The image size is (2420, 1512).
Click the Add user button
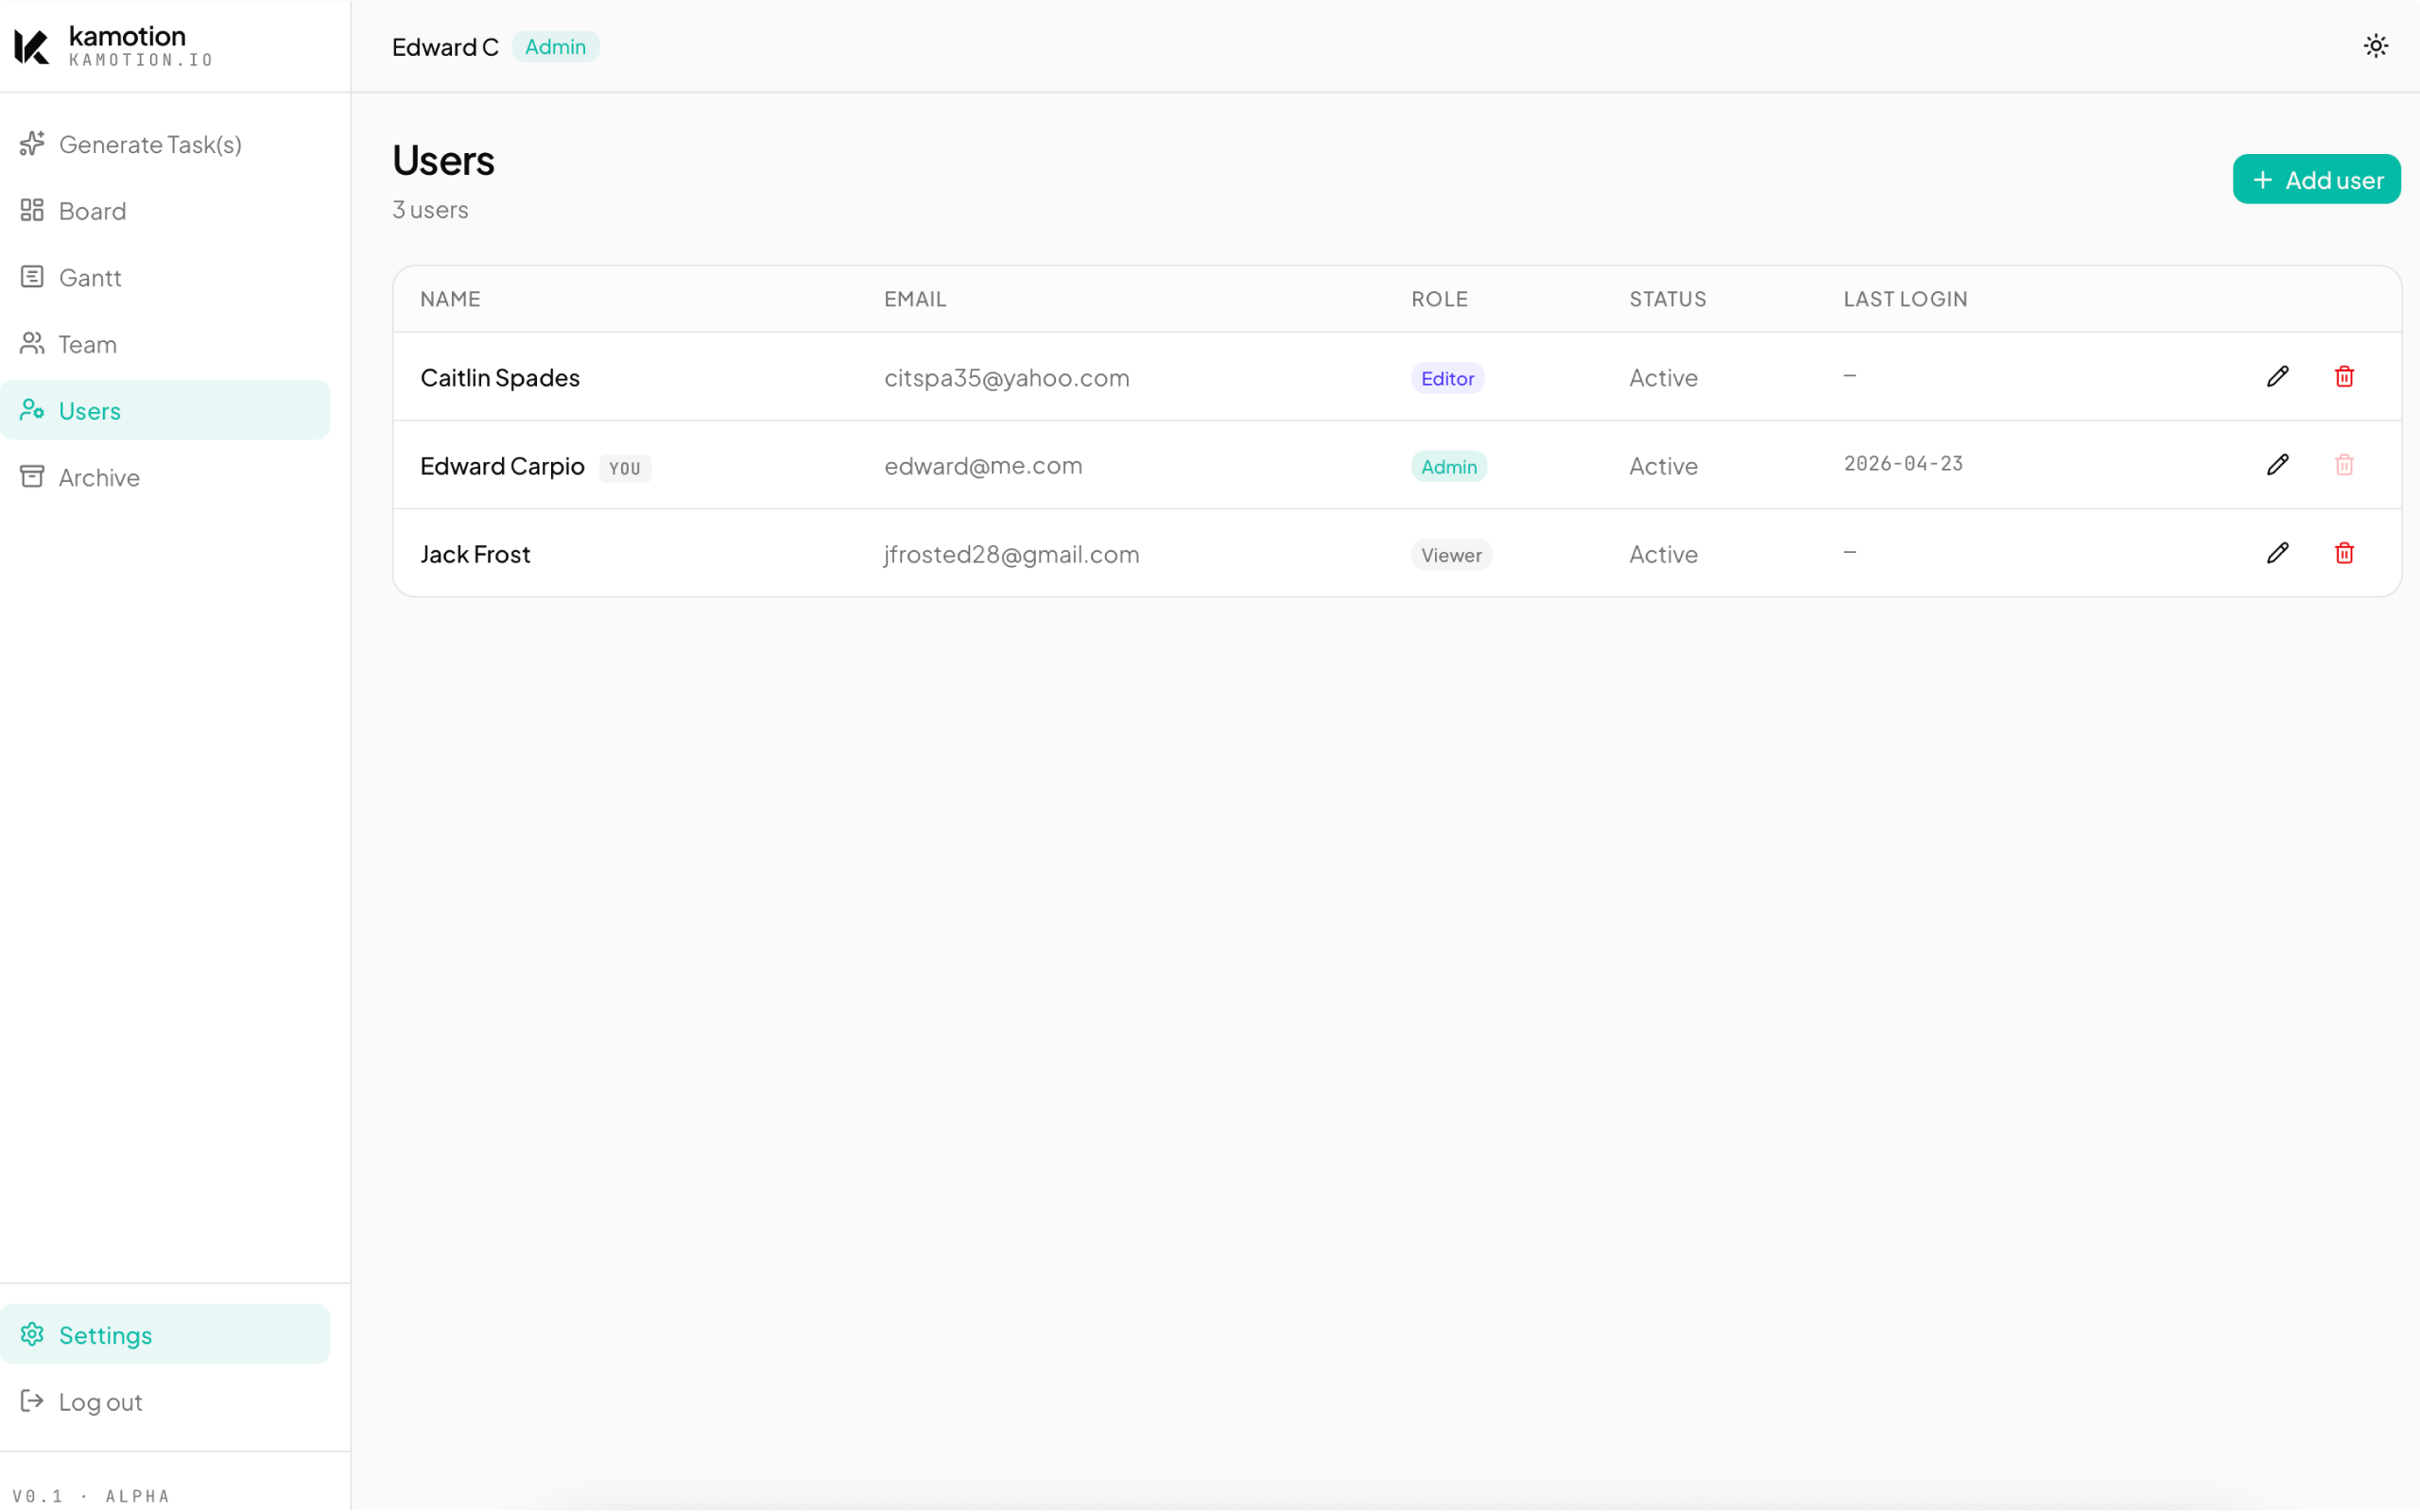click(2317, 179)
